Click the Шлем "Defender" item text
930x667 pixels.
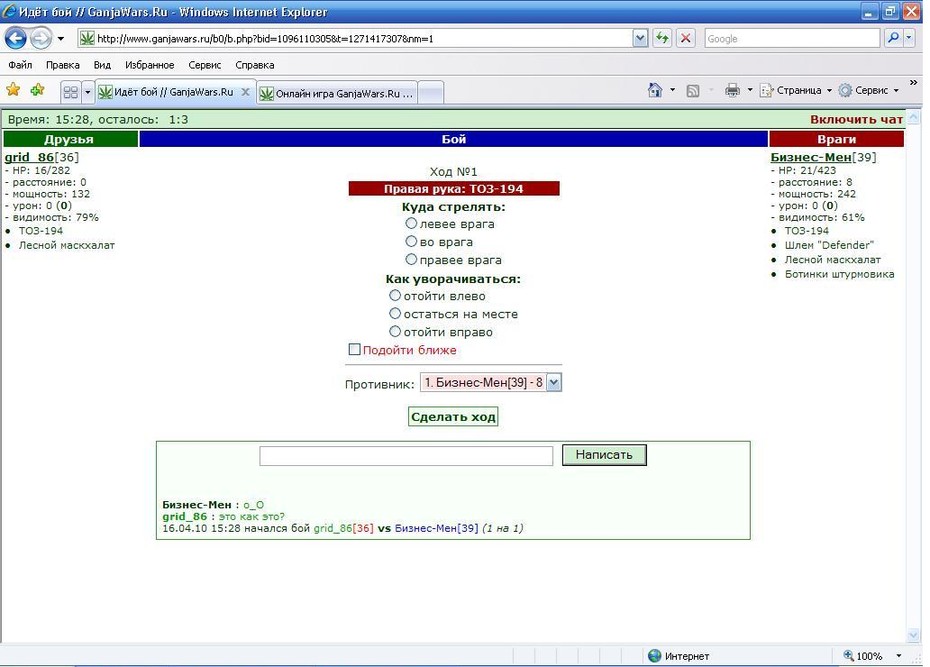(x=829, y=245)
